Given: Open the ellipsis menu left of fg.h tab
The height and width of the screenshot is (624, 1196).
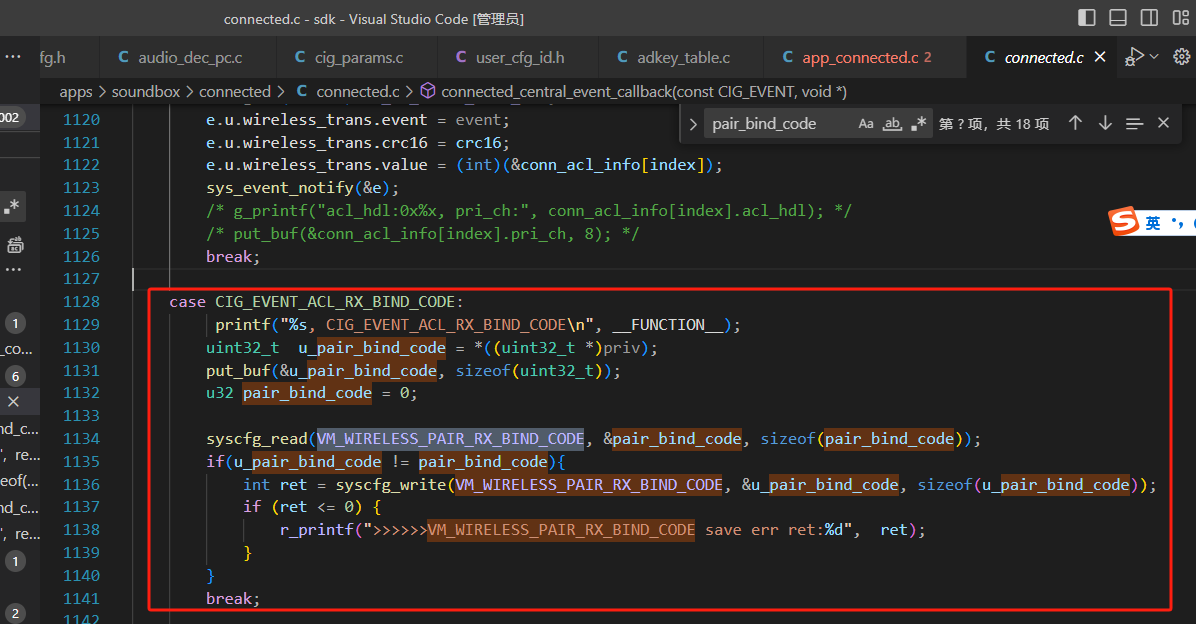Looking at the screenshot, I should pos(13,57).
